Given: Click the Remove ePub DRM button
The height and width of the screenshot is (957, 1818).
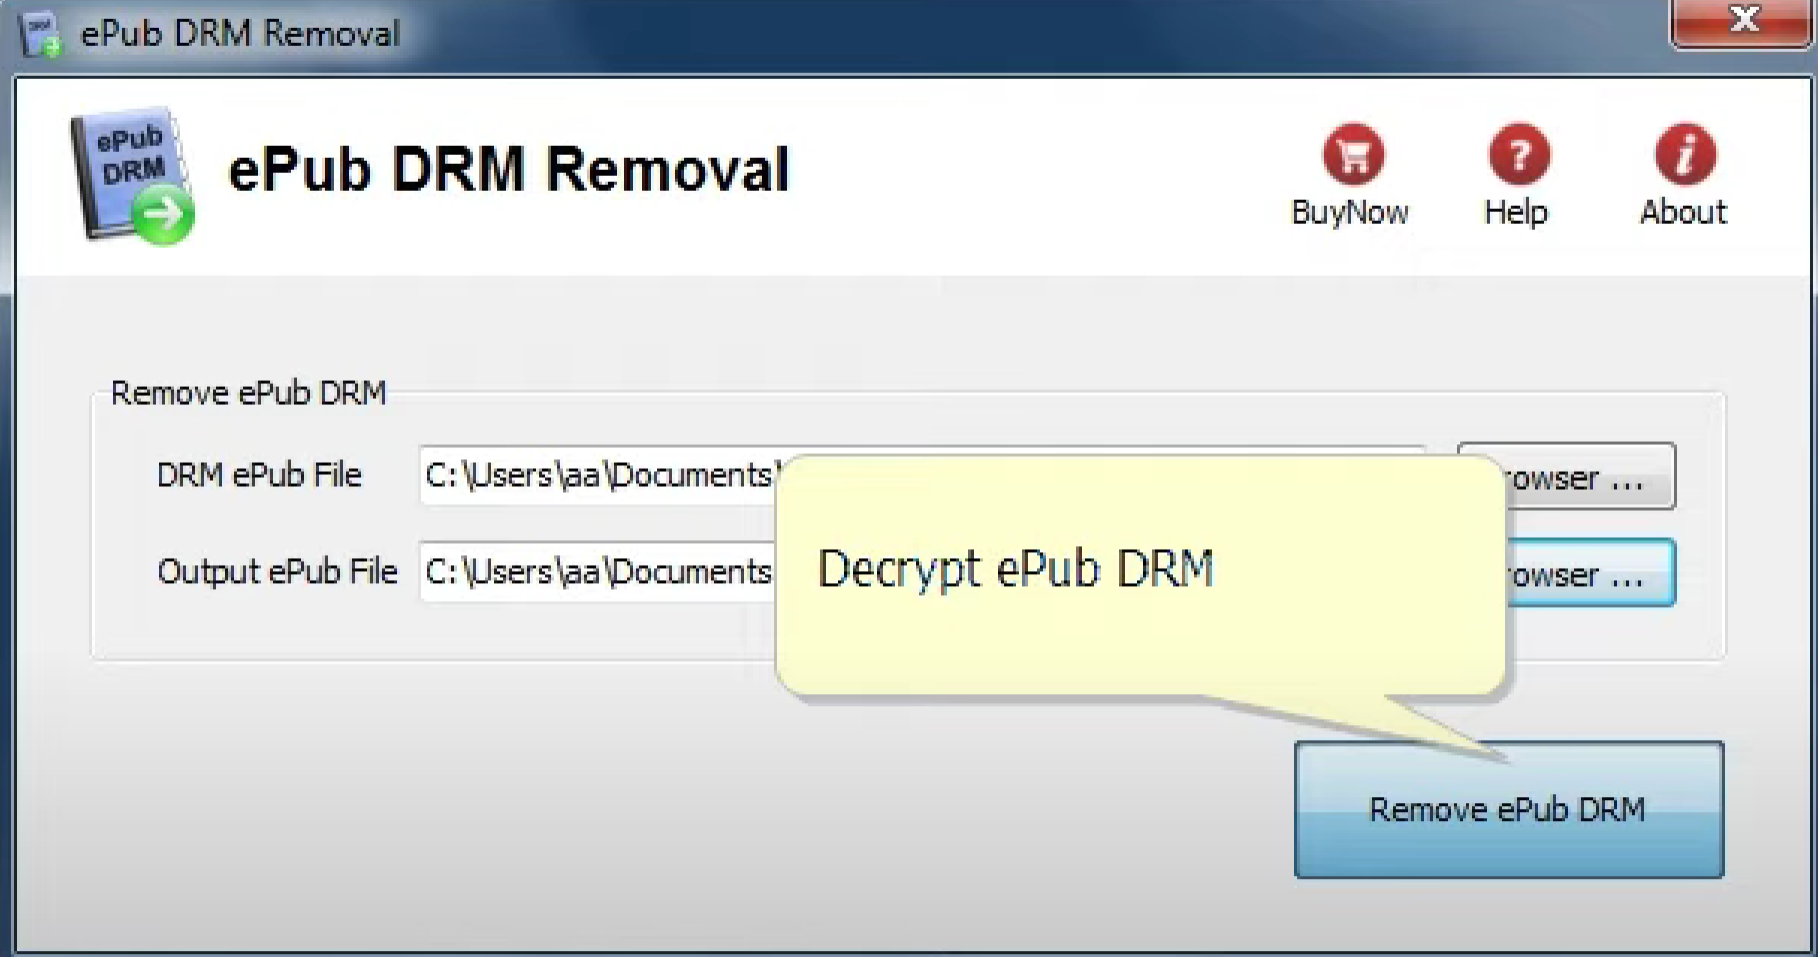Looking at the screenshot, I should (1508, 809).
